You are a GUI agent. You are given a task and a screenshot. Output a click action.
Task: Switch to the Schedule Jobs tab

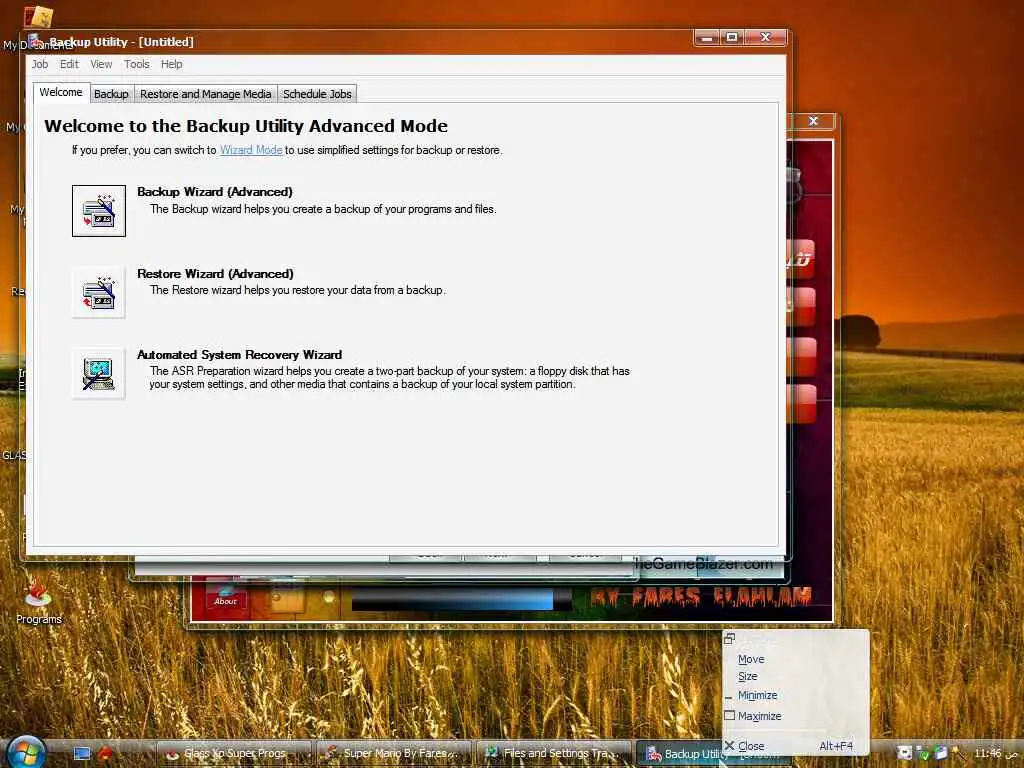point(317,94)
